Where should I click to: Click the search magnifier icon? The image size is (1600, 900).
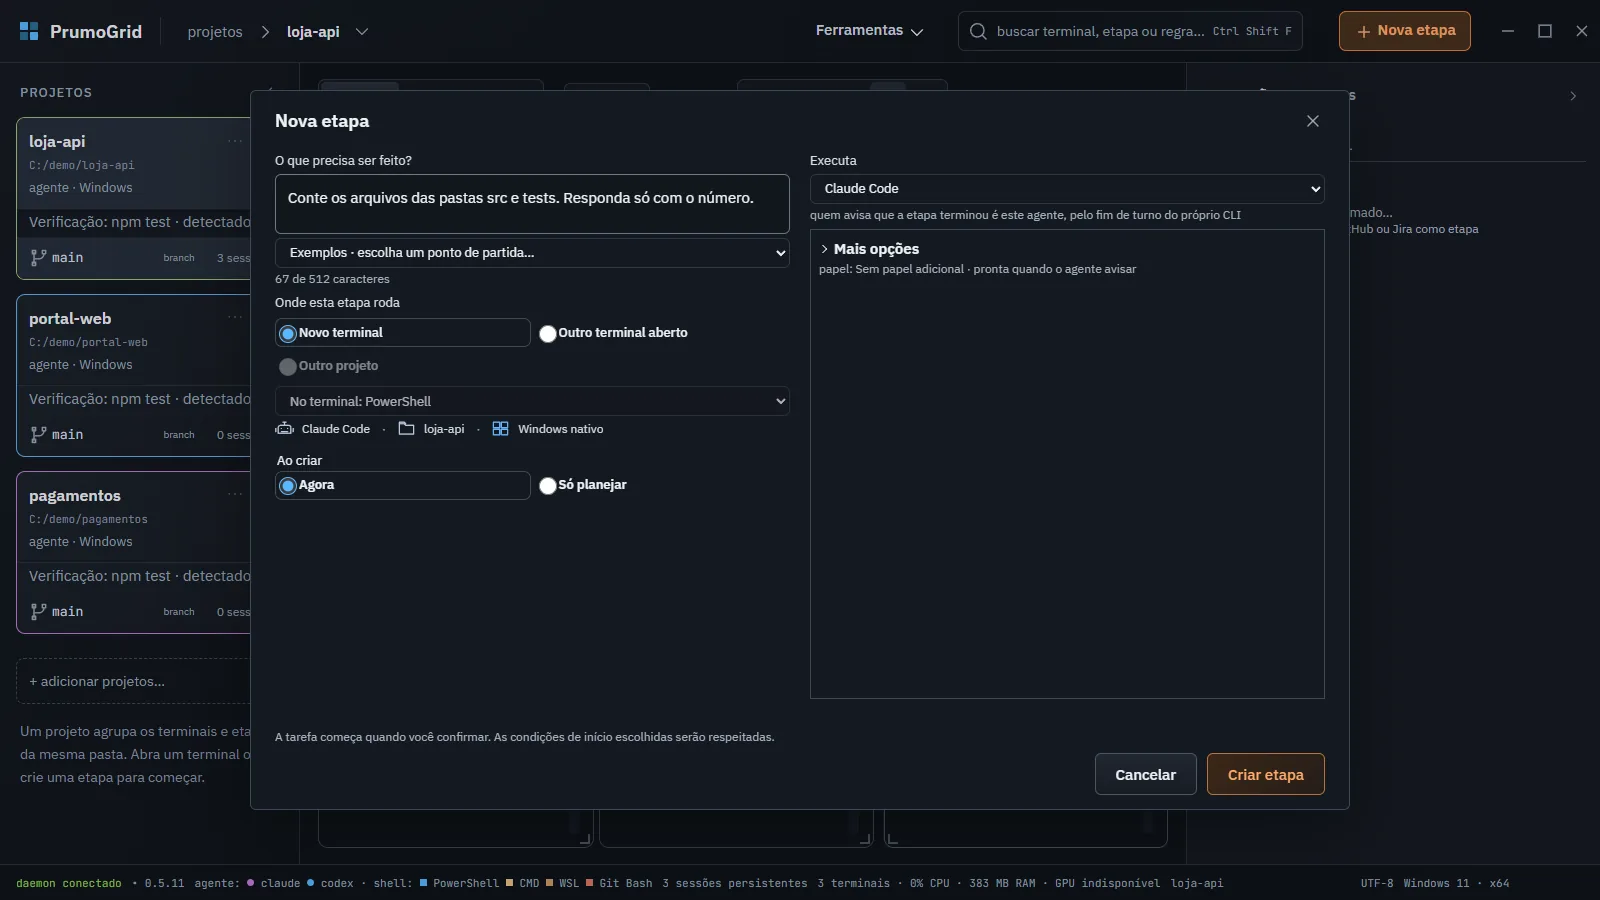point(978,31)
